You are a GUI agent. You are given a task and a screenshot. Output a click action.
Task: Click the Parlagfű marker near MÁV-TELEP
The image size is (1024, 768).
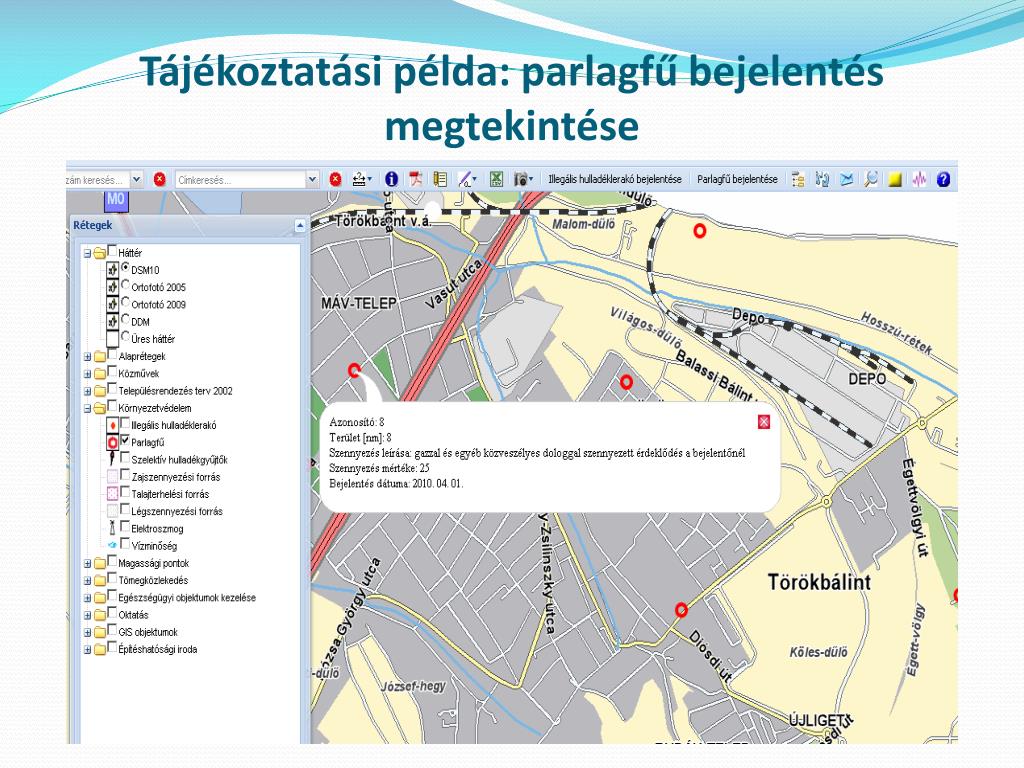click(x=355, y=370)
